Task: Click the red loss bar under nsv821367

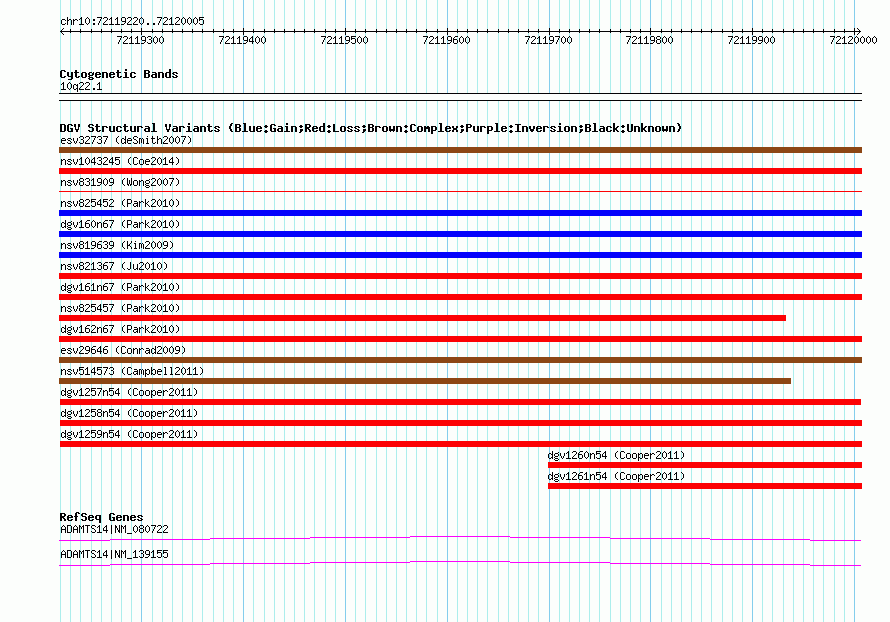Action: (460, 276)
